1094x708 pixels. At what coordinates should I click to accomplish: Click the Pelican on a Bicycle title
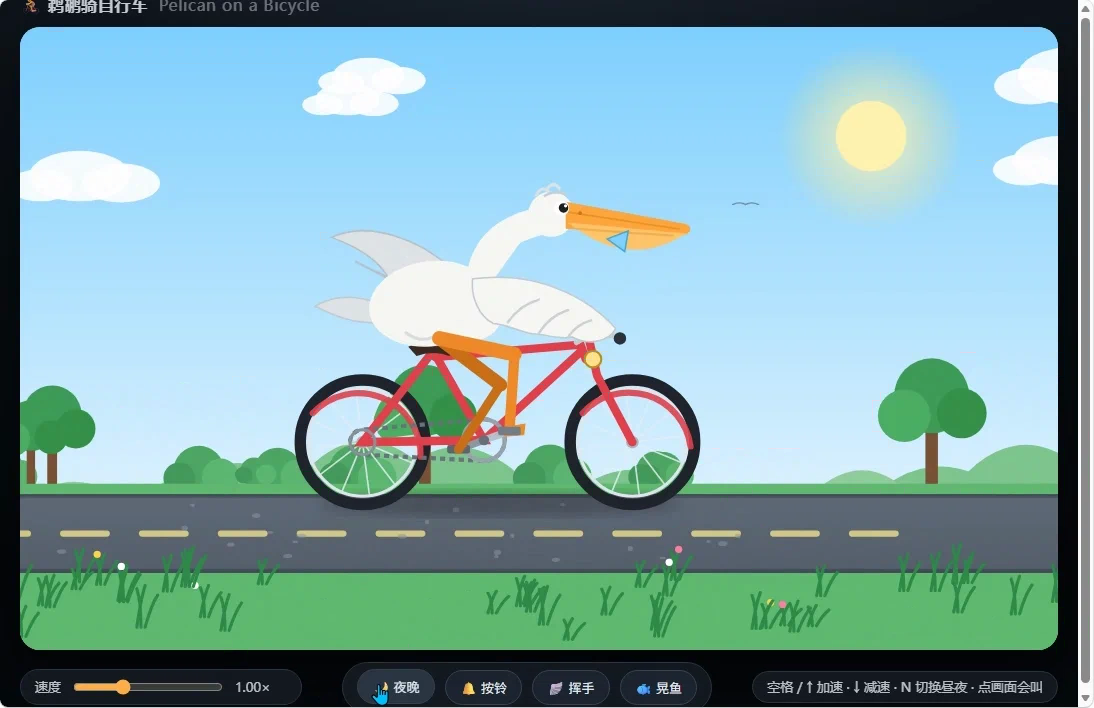(x=239, y=6)
